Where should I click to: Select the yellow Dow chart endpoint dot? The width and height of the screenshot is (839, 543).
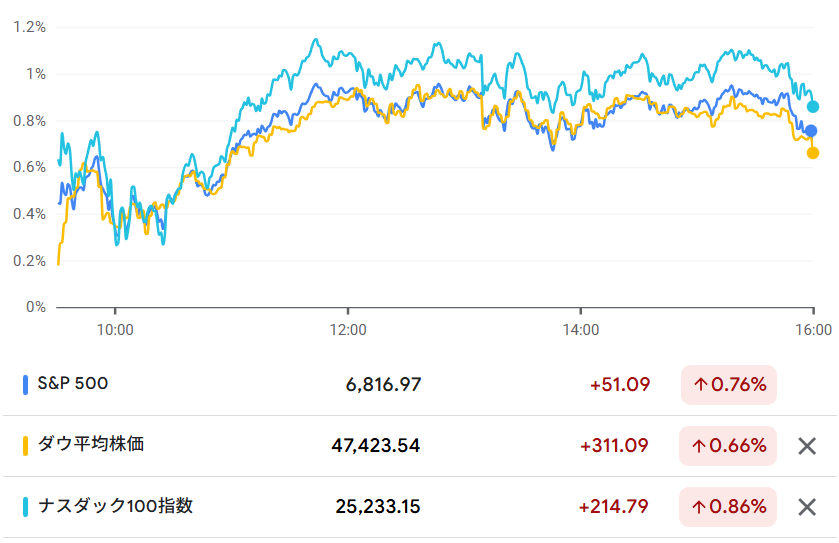813,153
